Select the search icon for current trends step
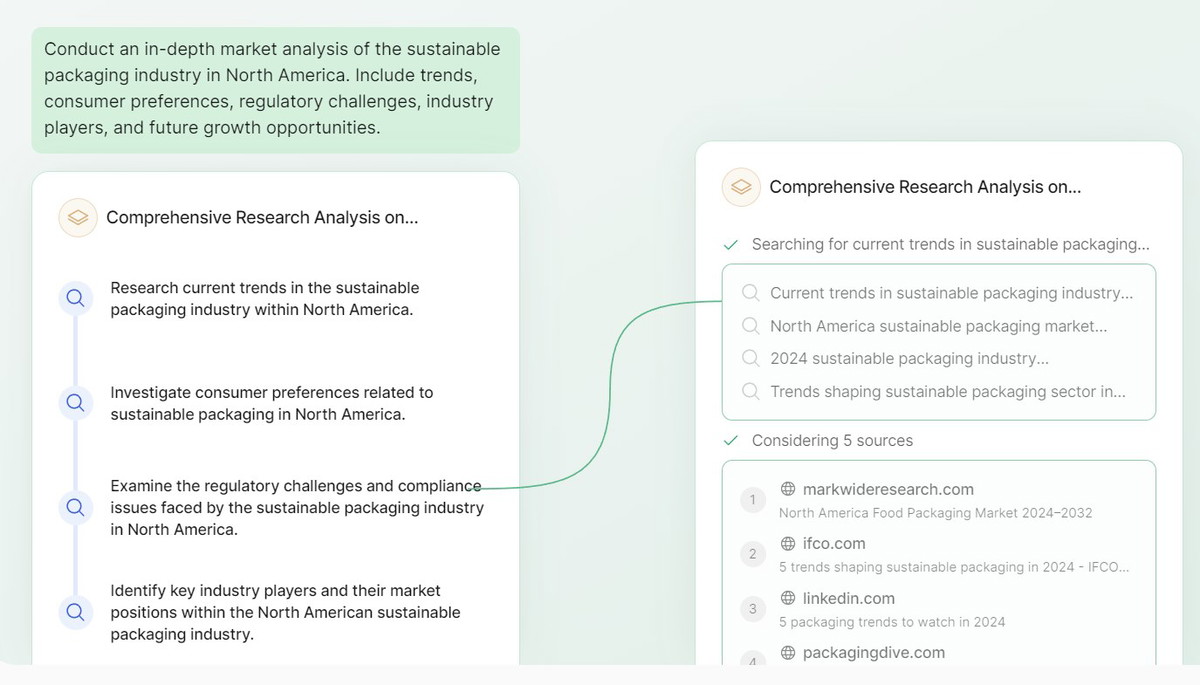1200x685 pixels. coord(75,298)
